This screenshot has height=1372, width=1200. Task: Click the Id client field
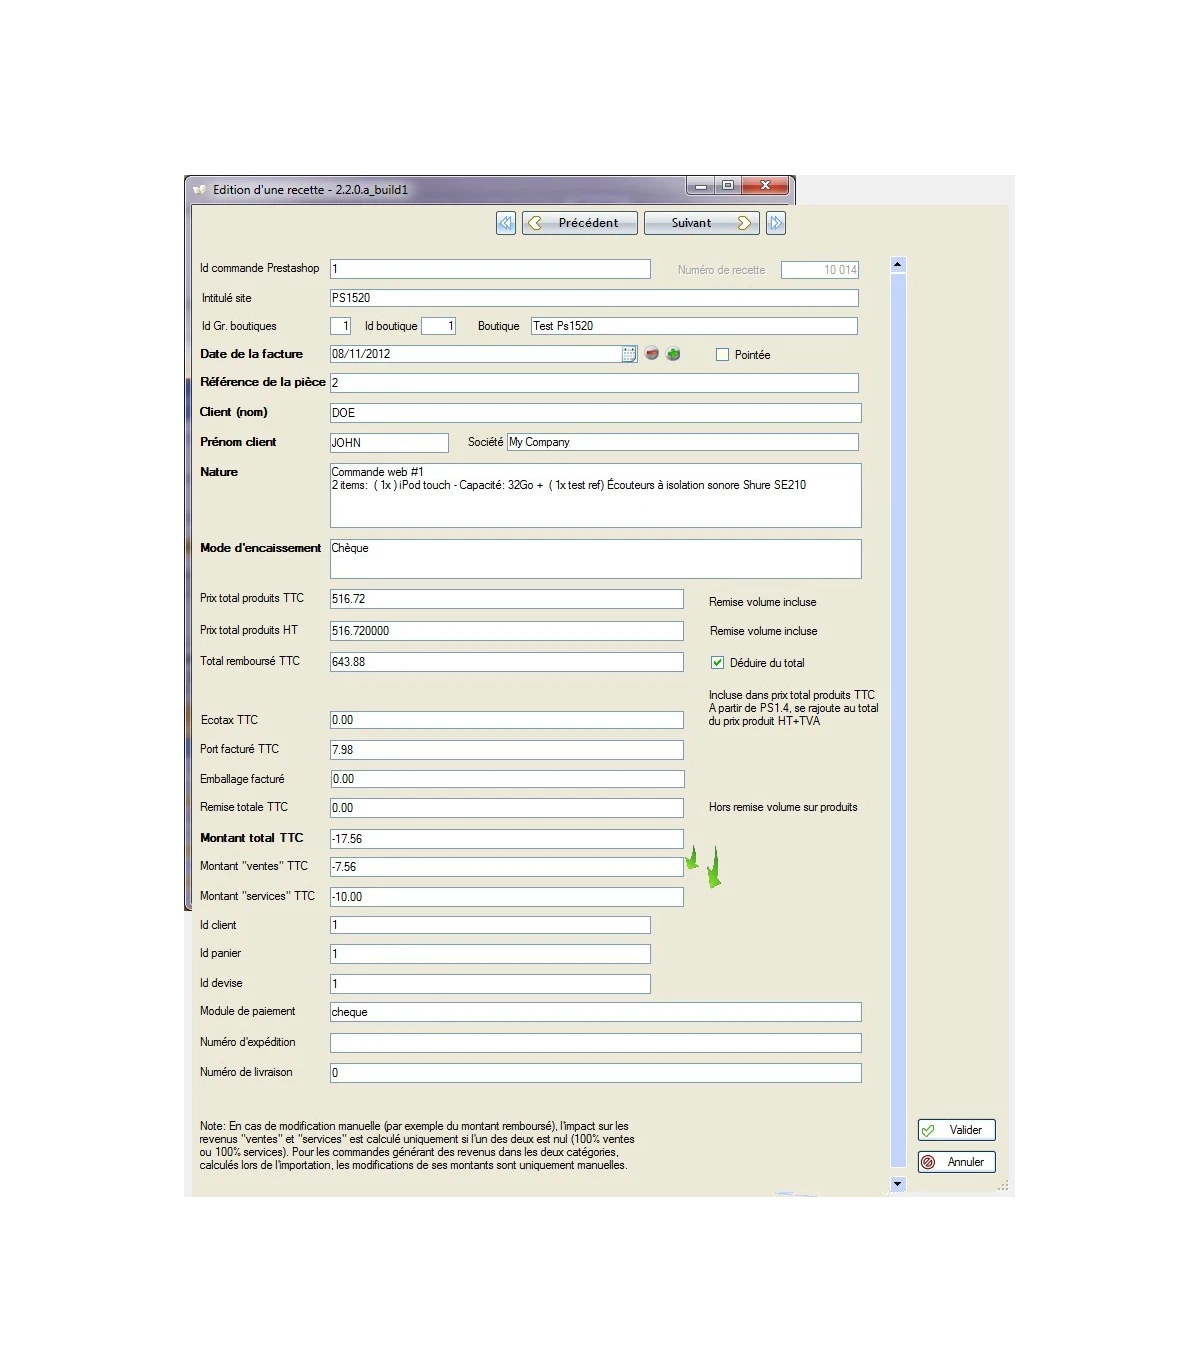[x=490, y=926]
